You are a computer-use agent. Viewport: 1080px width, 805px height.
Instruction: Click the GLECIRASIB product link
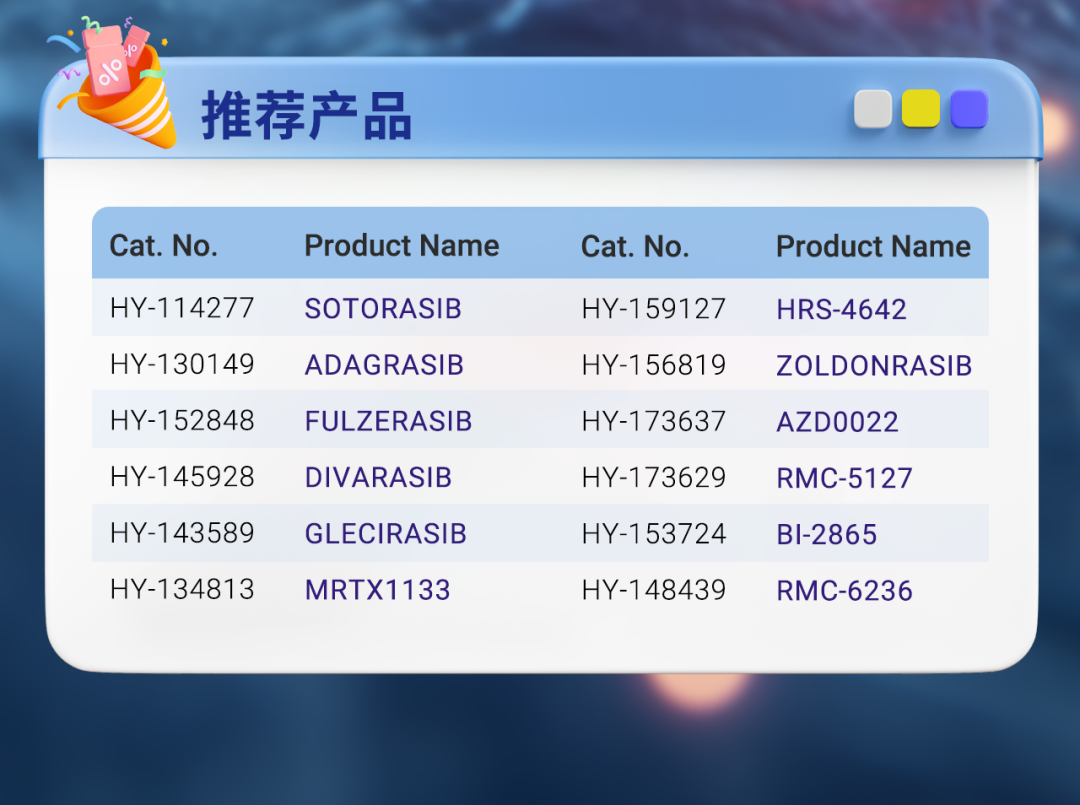[385, 534]
